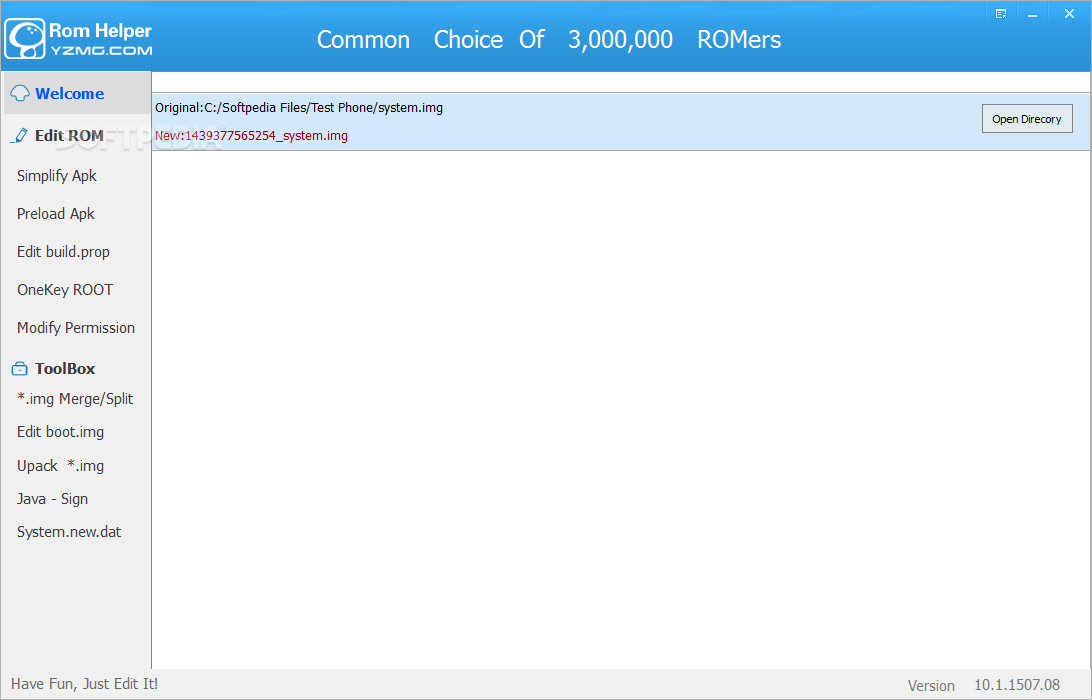The width and height of the screenshot is (1092, 700).
Task: Open Upack *.img tool
Action: (x=61, y=466)
